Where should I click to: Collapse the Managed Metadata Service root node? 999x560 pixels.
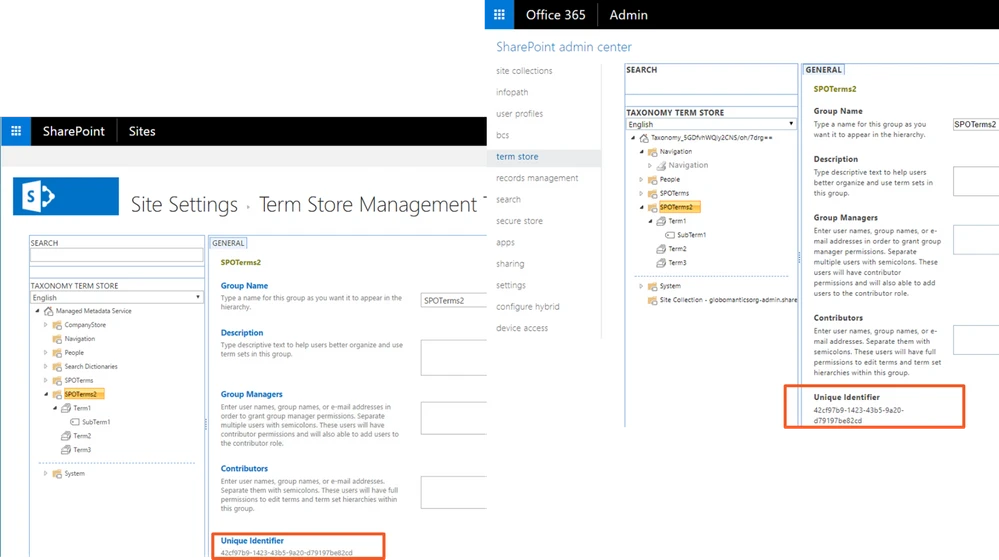pos(38,311)
